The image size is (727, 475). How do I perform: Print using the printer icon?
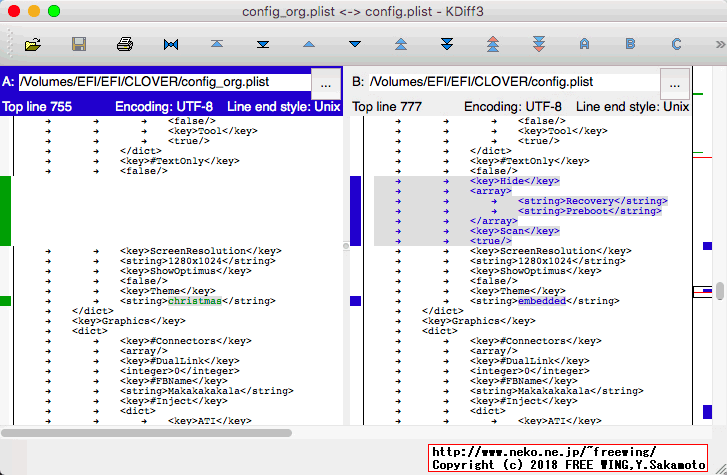click(x=125, y=45)
